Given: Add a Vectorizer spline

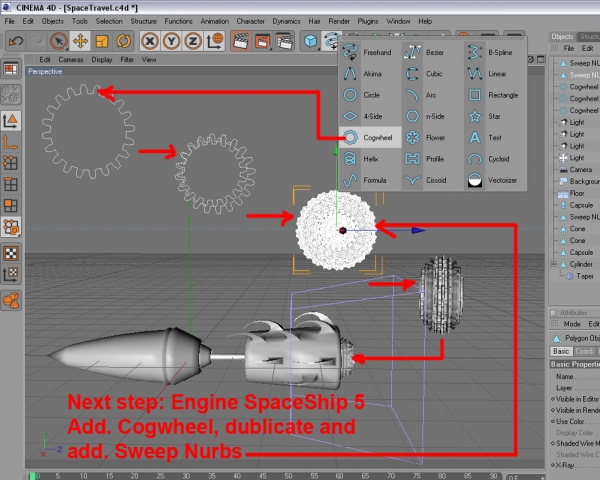Looking at the screenshot, I should 495,180.
